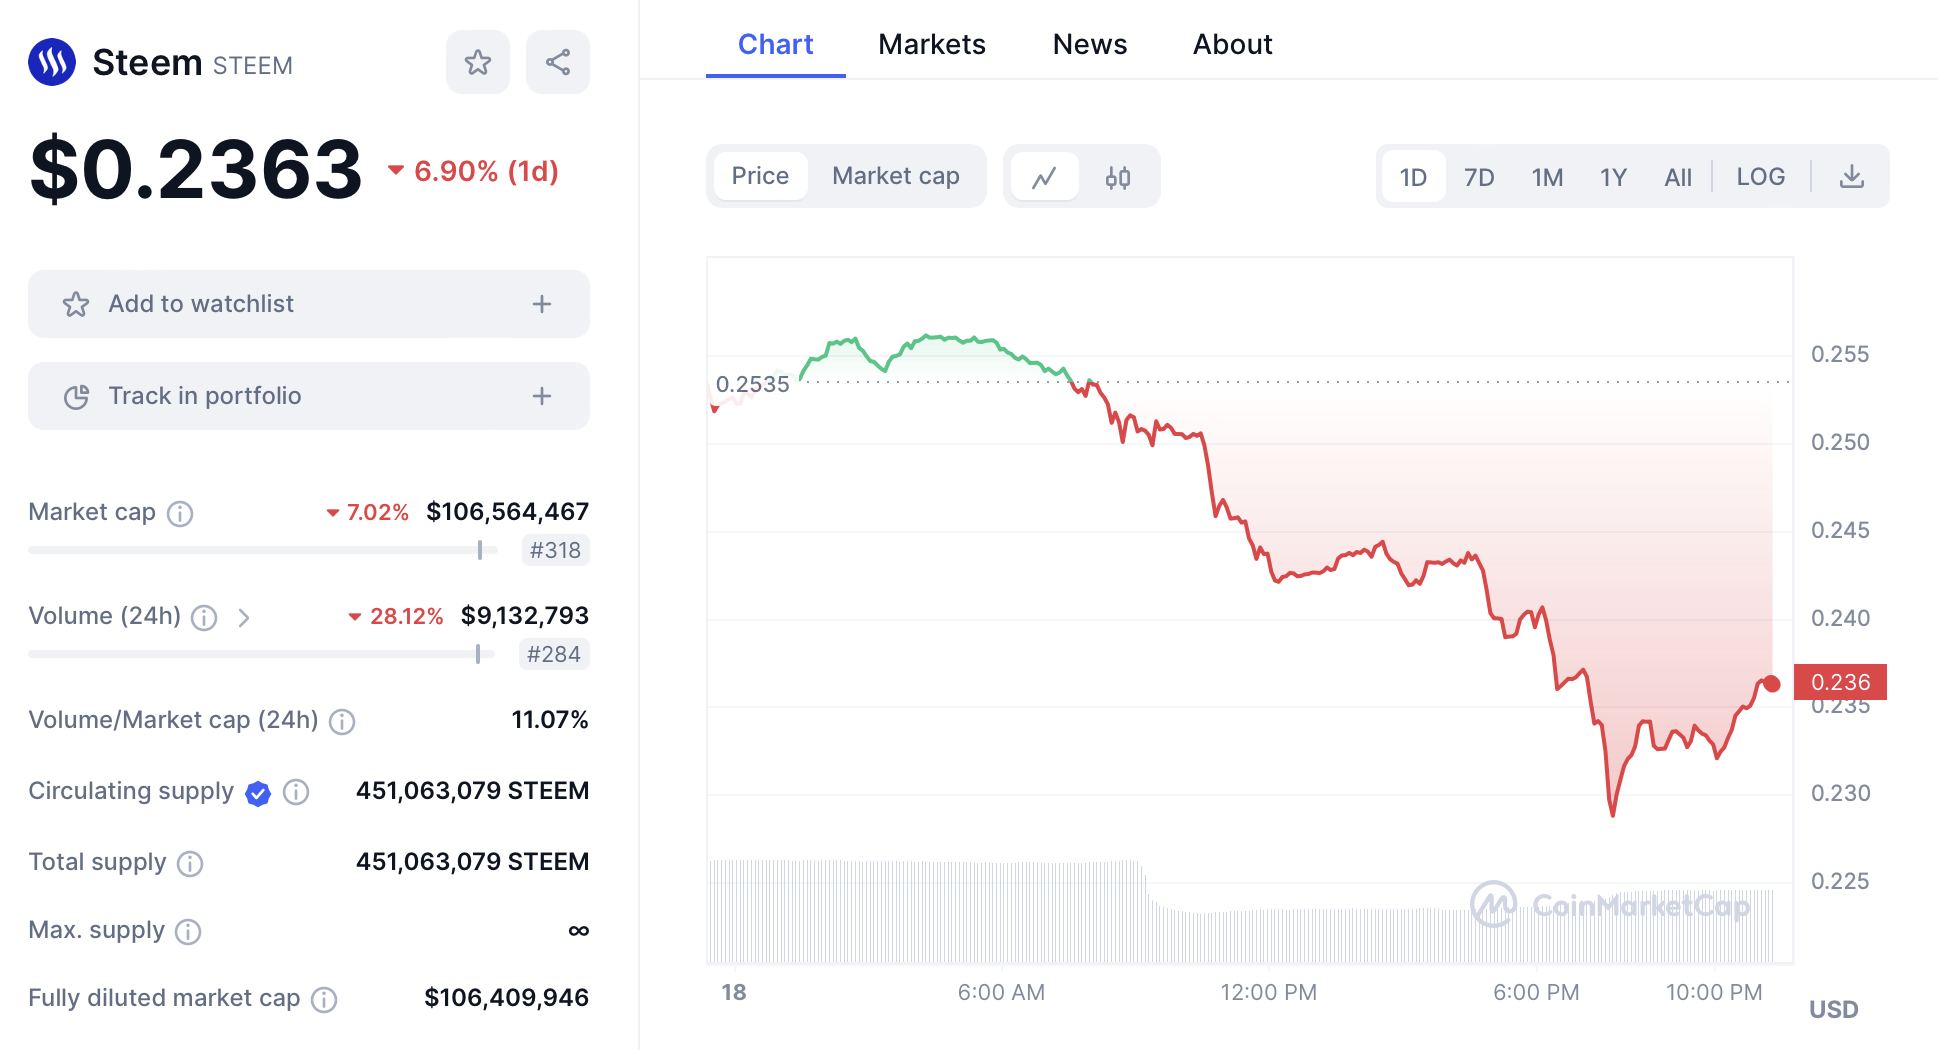Expand Add to watchlist plus
The height and width of the screenshot is (1050, 1938).
tap(542, 304)
